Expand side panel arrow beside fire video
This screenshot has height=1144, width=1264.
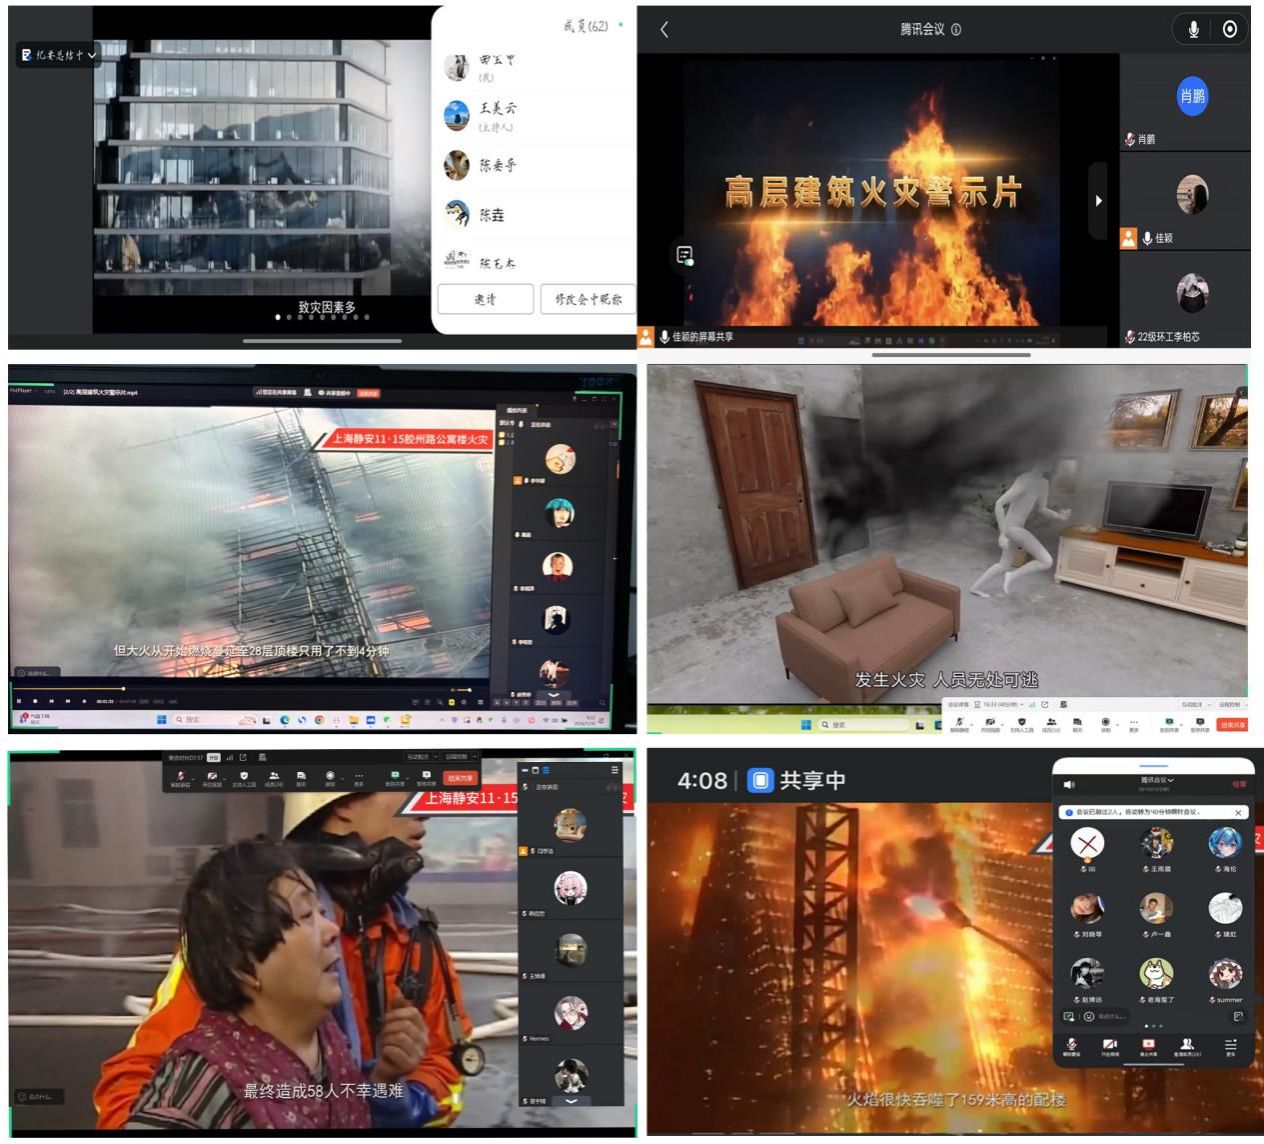tap(1098, 200)
